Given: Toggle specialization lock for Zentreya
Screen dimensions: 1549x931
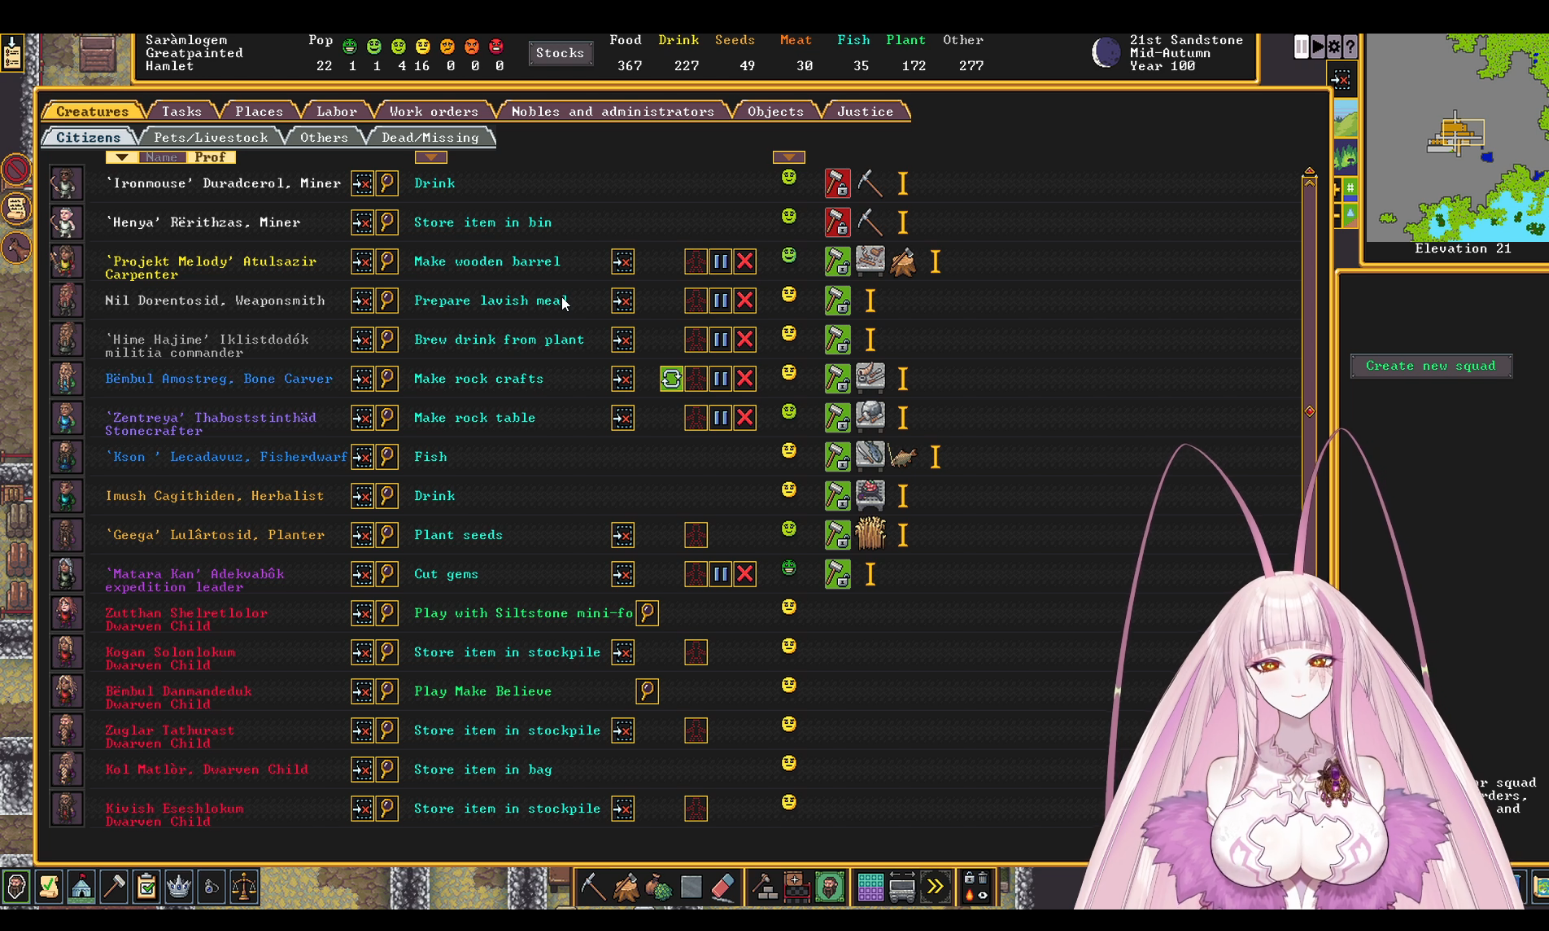Looking at the screenshot, I should click(838, 417).
